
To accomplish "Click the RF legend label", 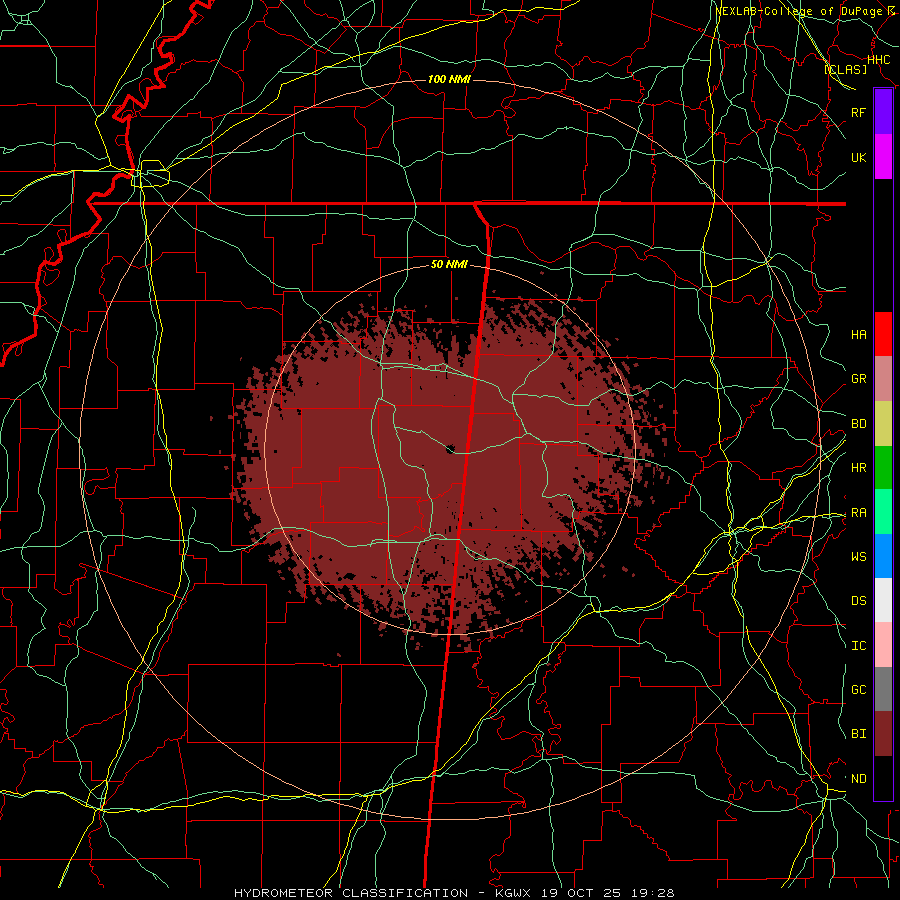I will tap(858, 112).
